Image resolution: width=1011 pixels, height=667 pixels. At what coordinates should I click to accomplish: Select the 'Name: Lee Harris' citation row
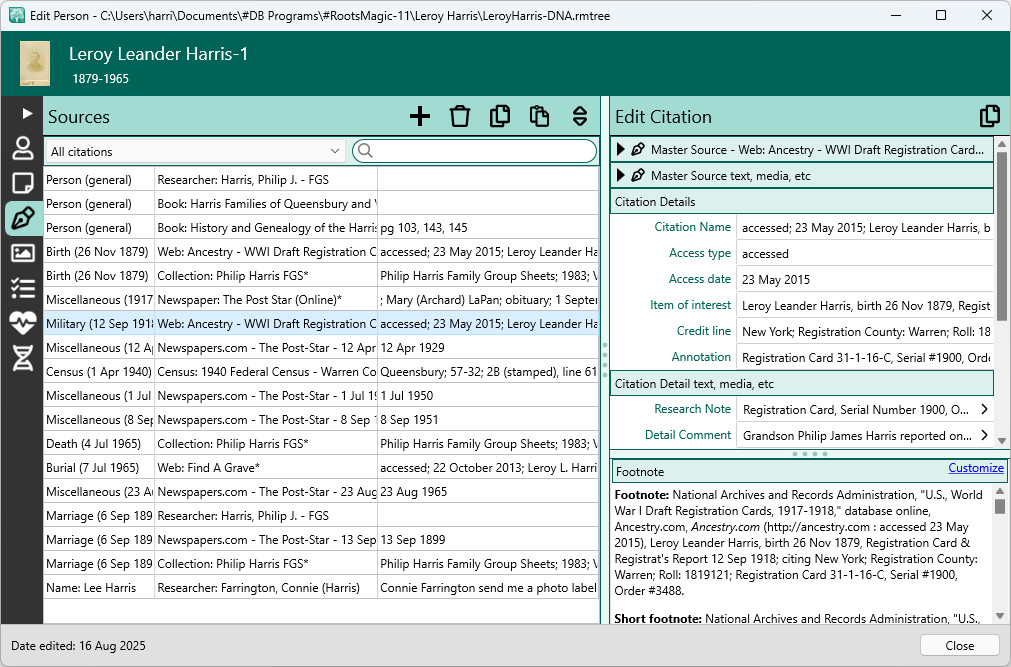coord(321,588)
